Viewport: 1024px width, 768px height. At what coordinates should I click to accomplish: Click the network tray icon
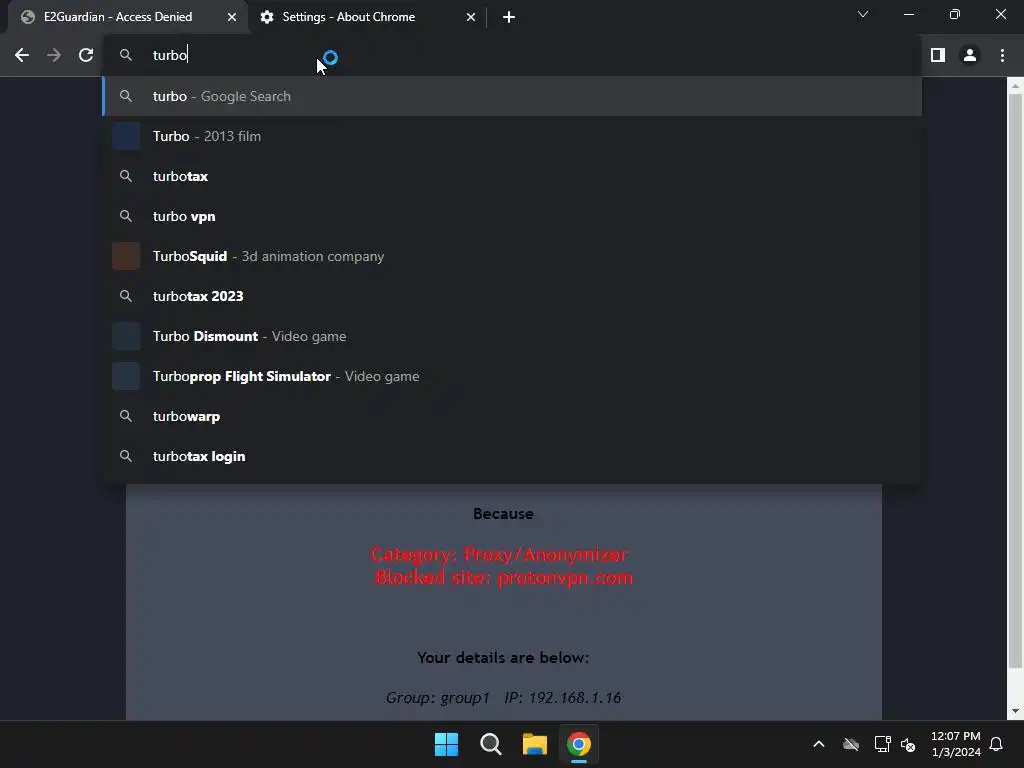tap(882, 744)
